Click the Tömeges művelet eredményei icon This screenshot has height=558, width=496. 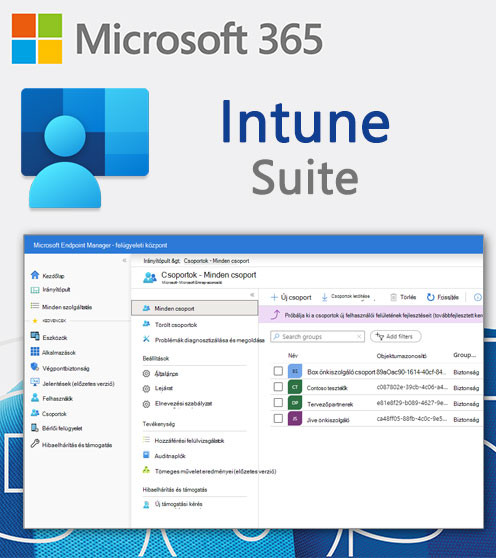pyautogui.click(x=146, y=470)
